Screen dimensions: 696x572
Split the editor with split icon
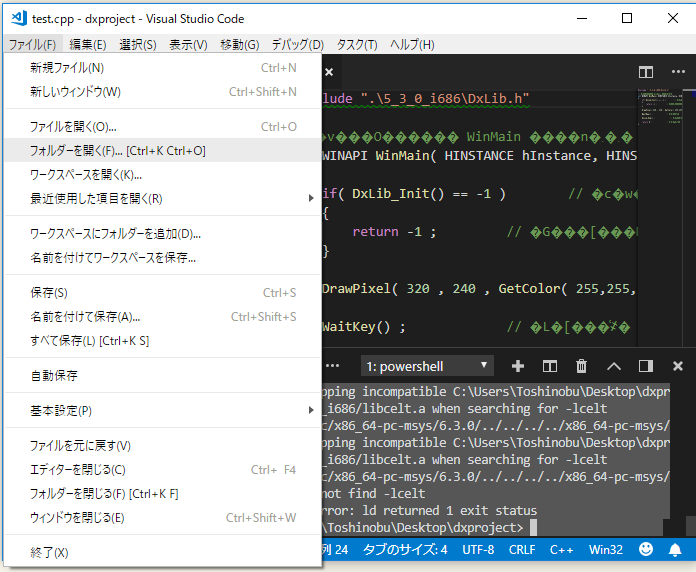pos(645,72)
